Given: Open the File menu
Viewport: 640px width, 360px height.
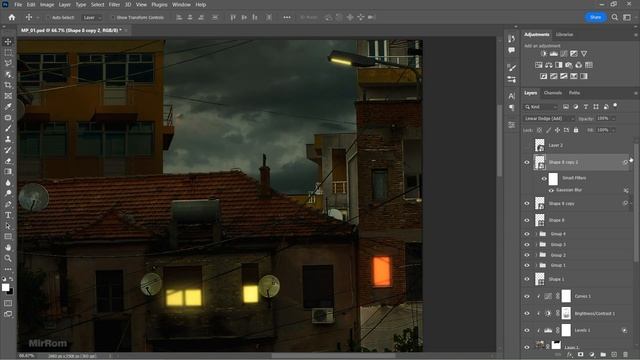Looking at the screenshot, I should tap(18, 4).
